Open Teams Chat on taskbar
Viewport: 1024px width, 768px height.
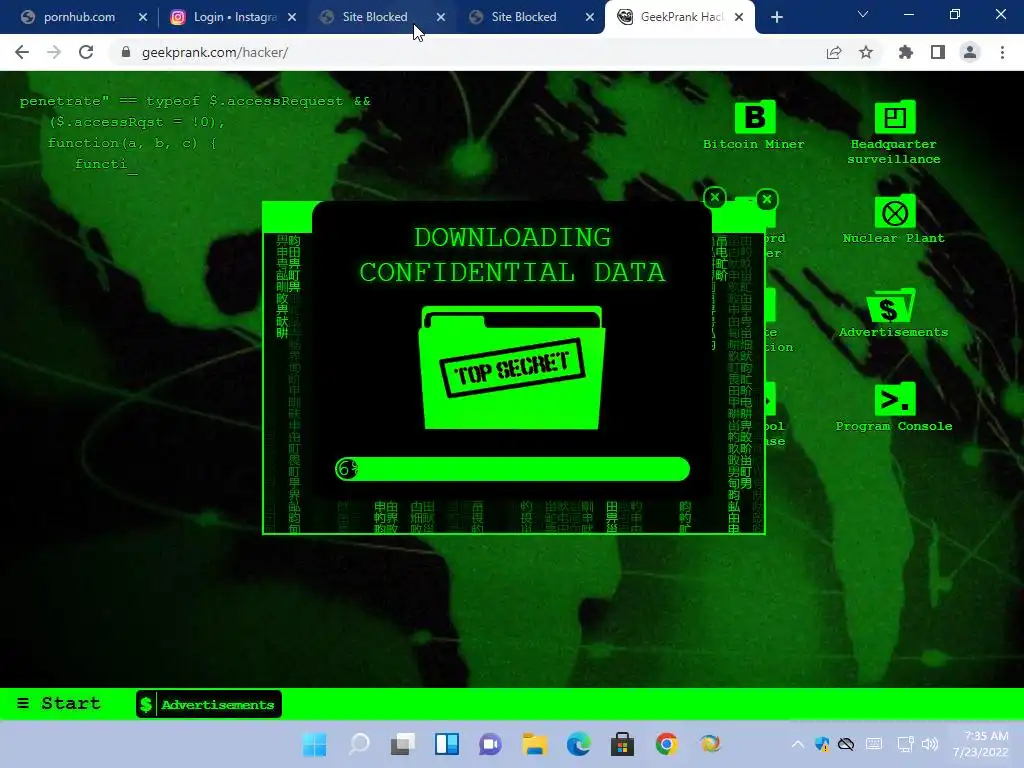[x=490, y=744]
